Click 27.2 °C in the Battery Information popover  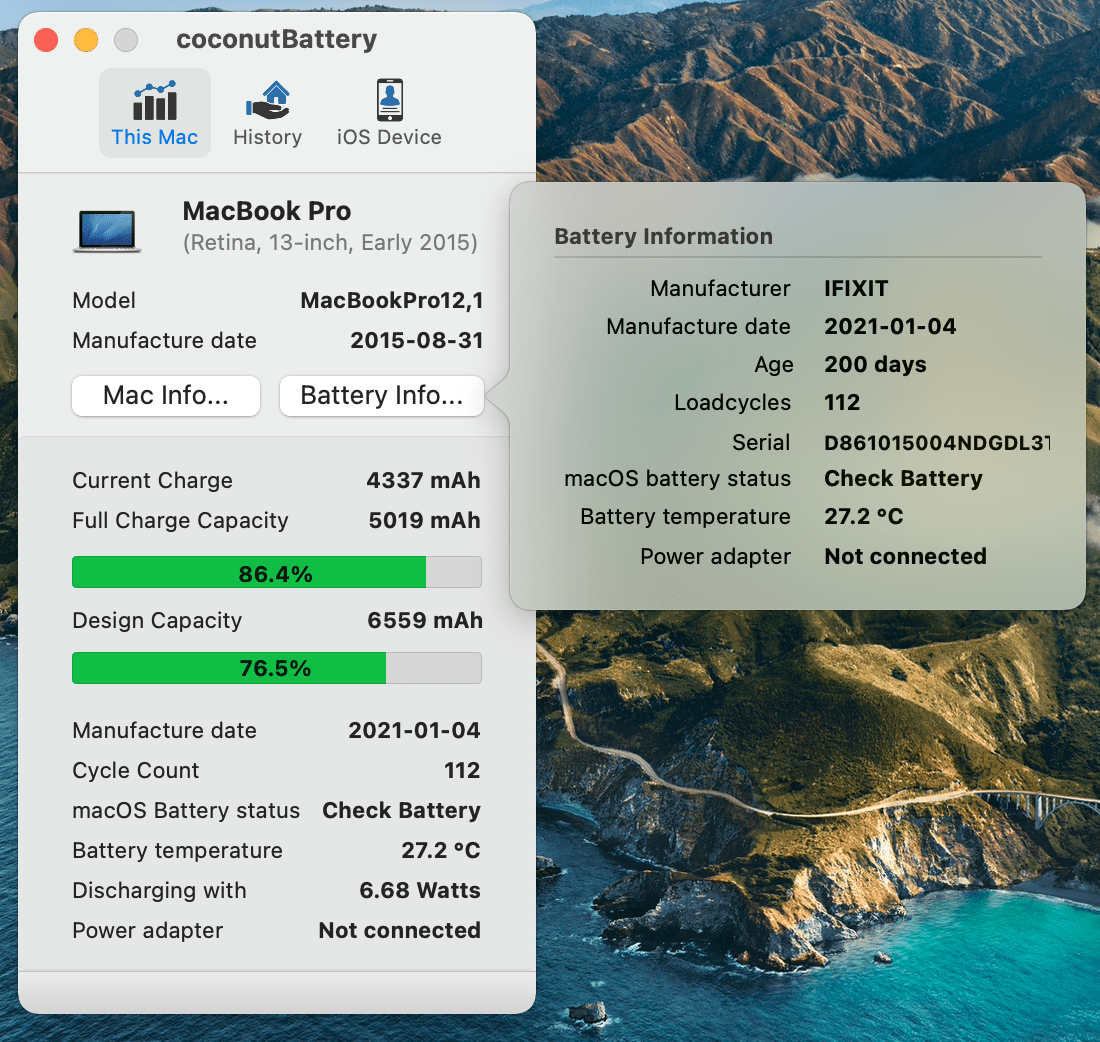864,516
